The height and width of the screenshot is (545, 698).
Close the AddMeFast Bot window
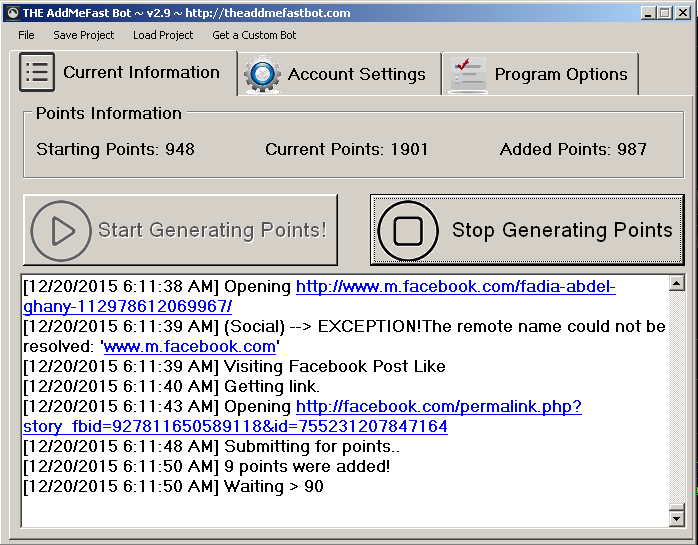[x=683, y=13]
